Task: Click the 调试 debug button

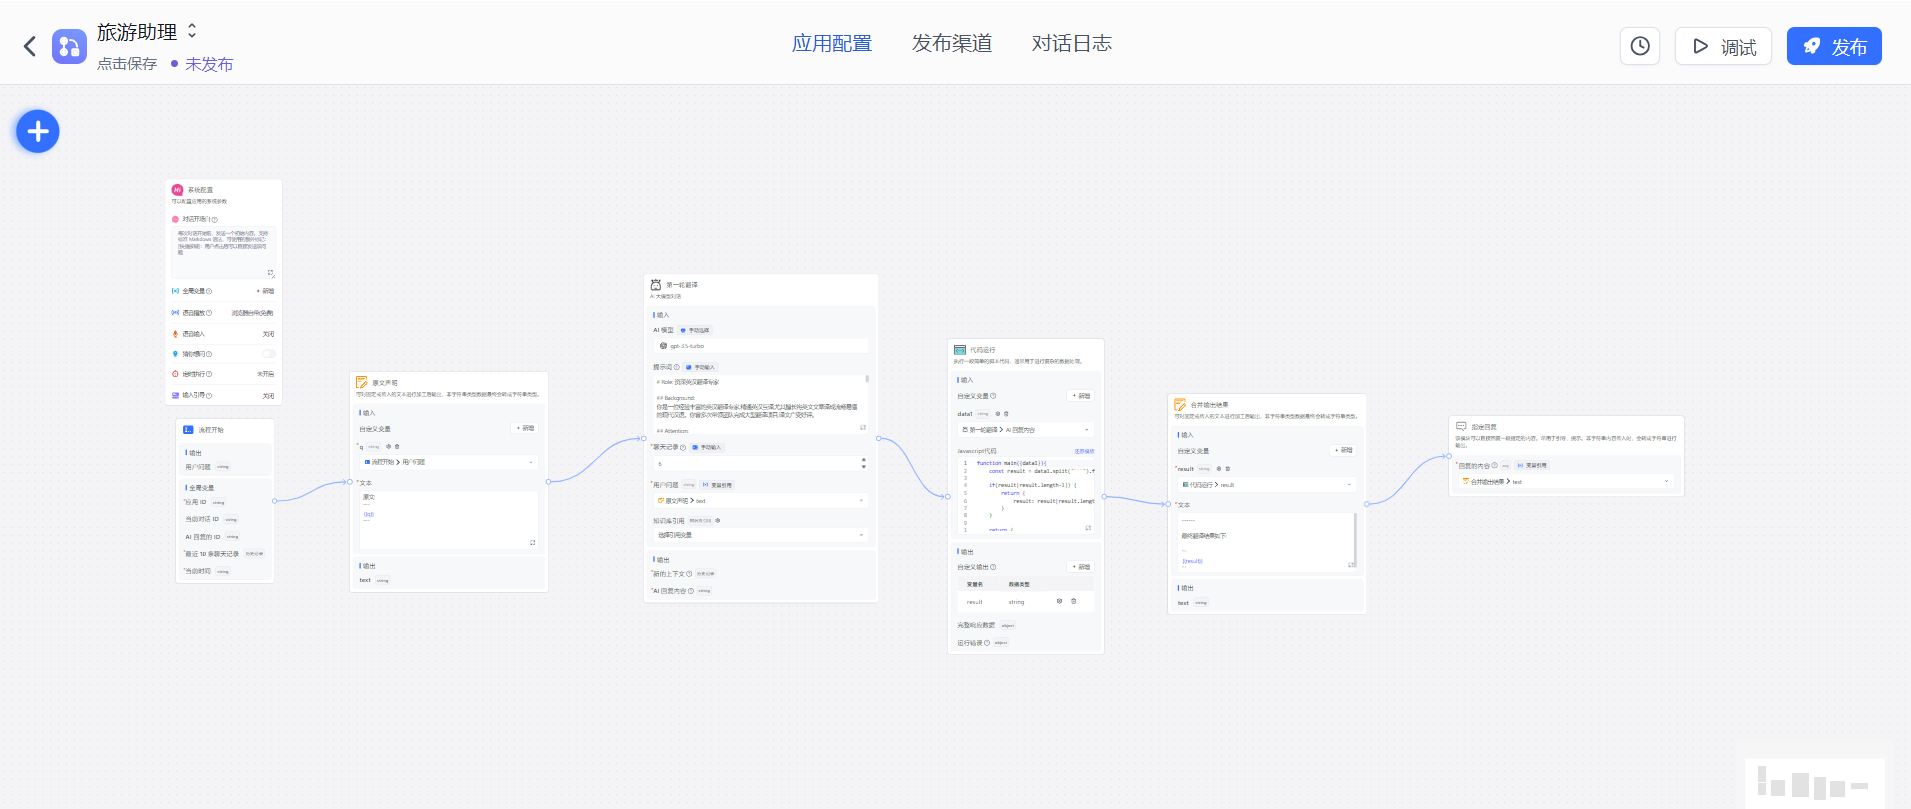Action: click(1724, 46)
